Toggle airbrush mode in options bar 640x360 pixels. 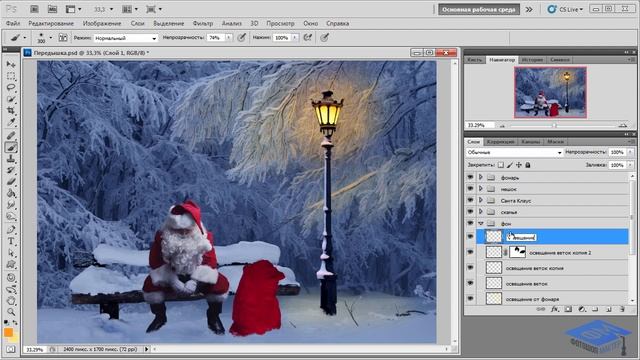[308, 38]
